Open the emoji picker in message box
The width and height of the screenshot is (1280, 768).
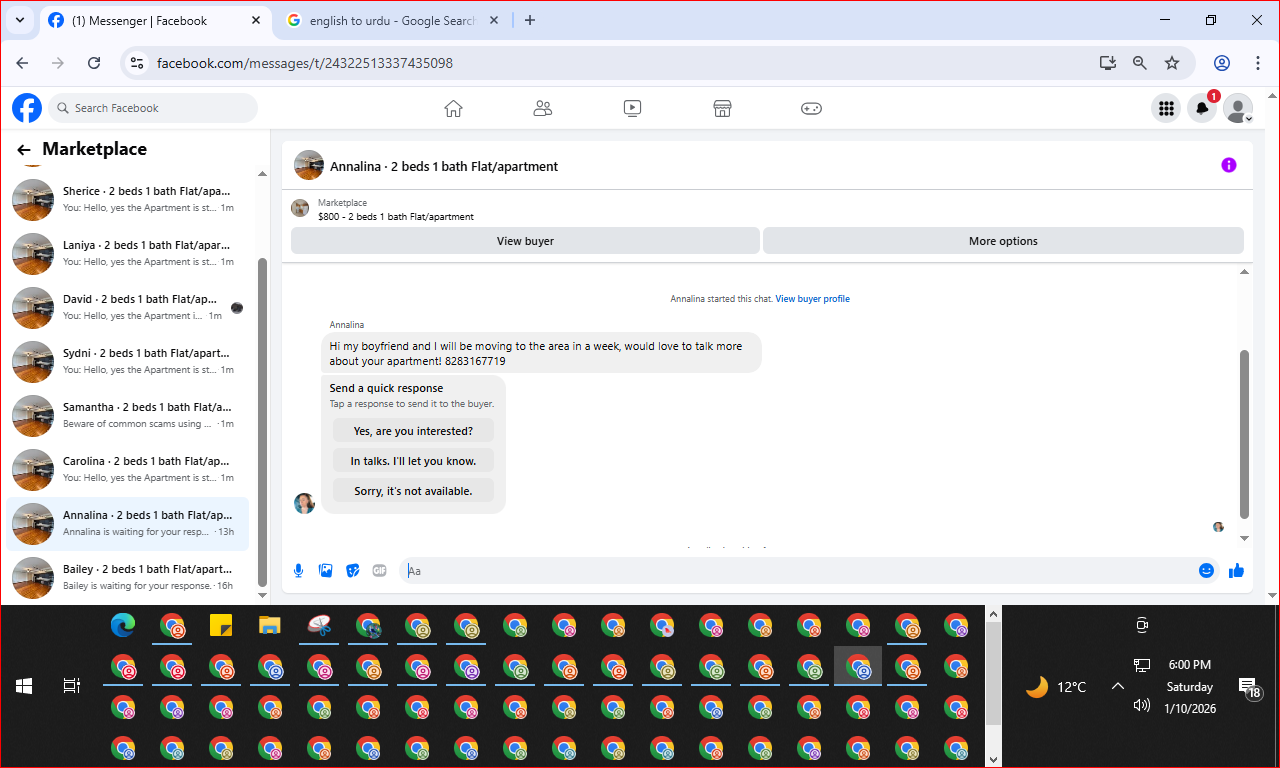(1206, 570)
